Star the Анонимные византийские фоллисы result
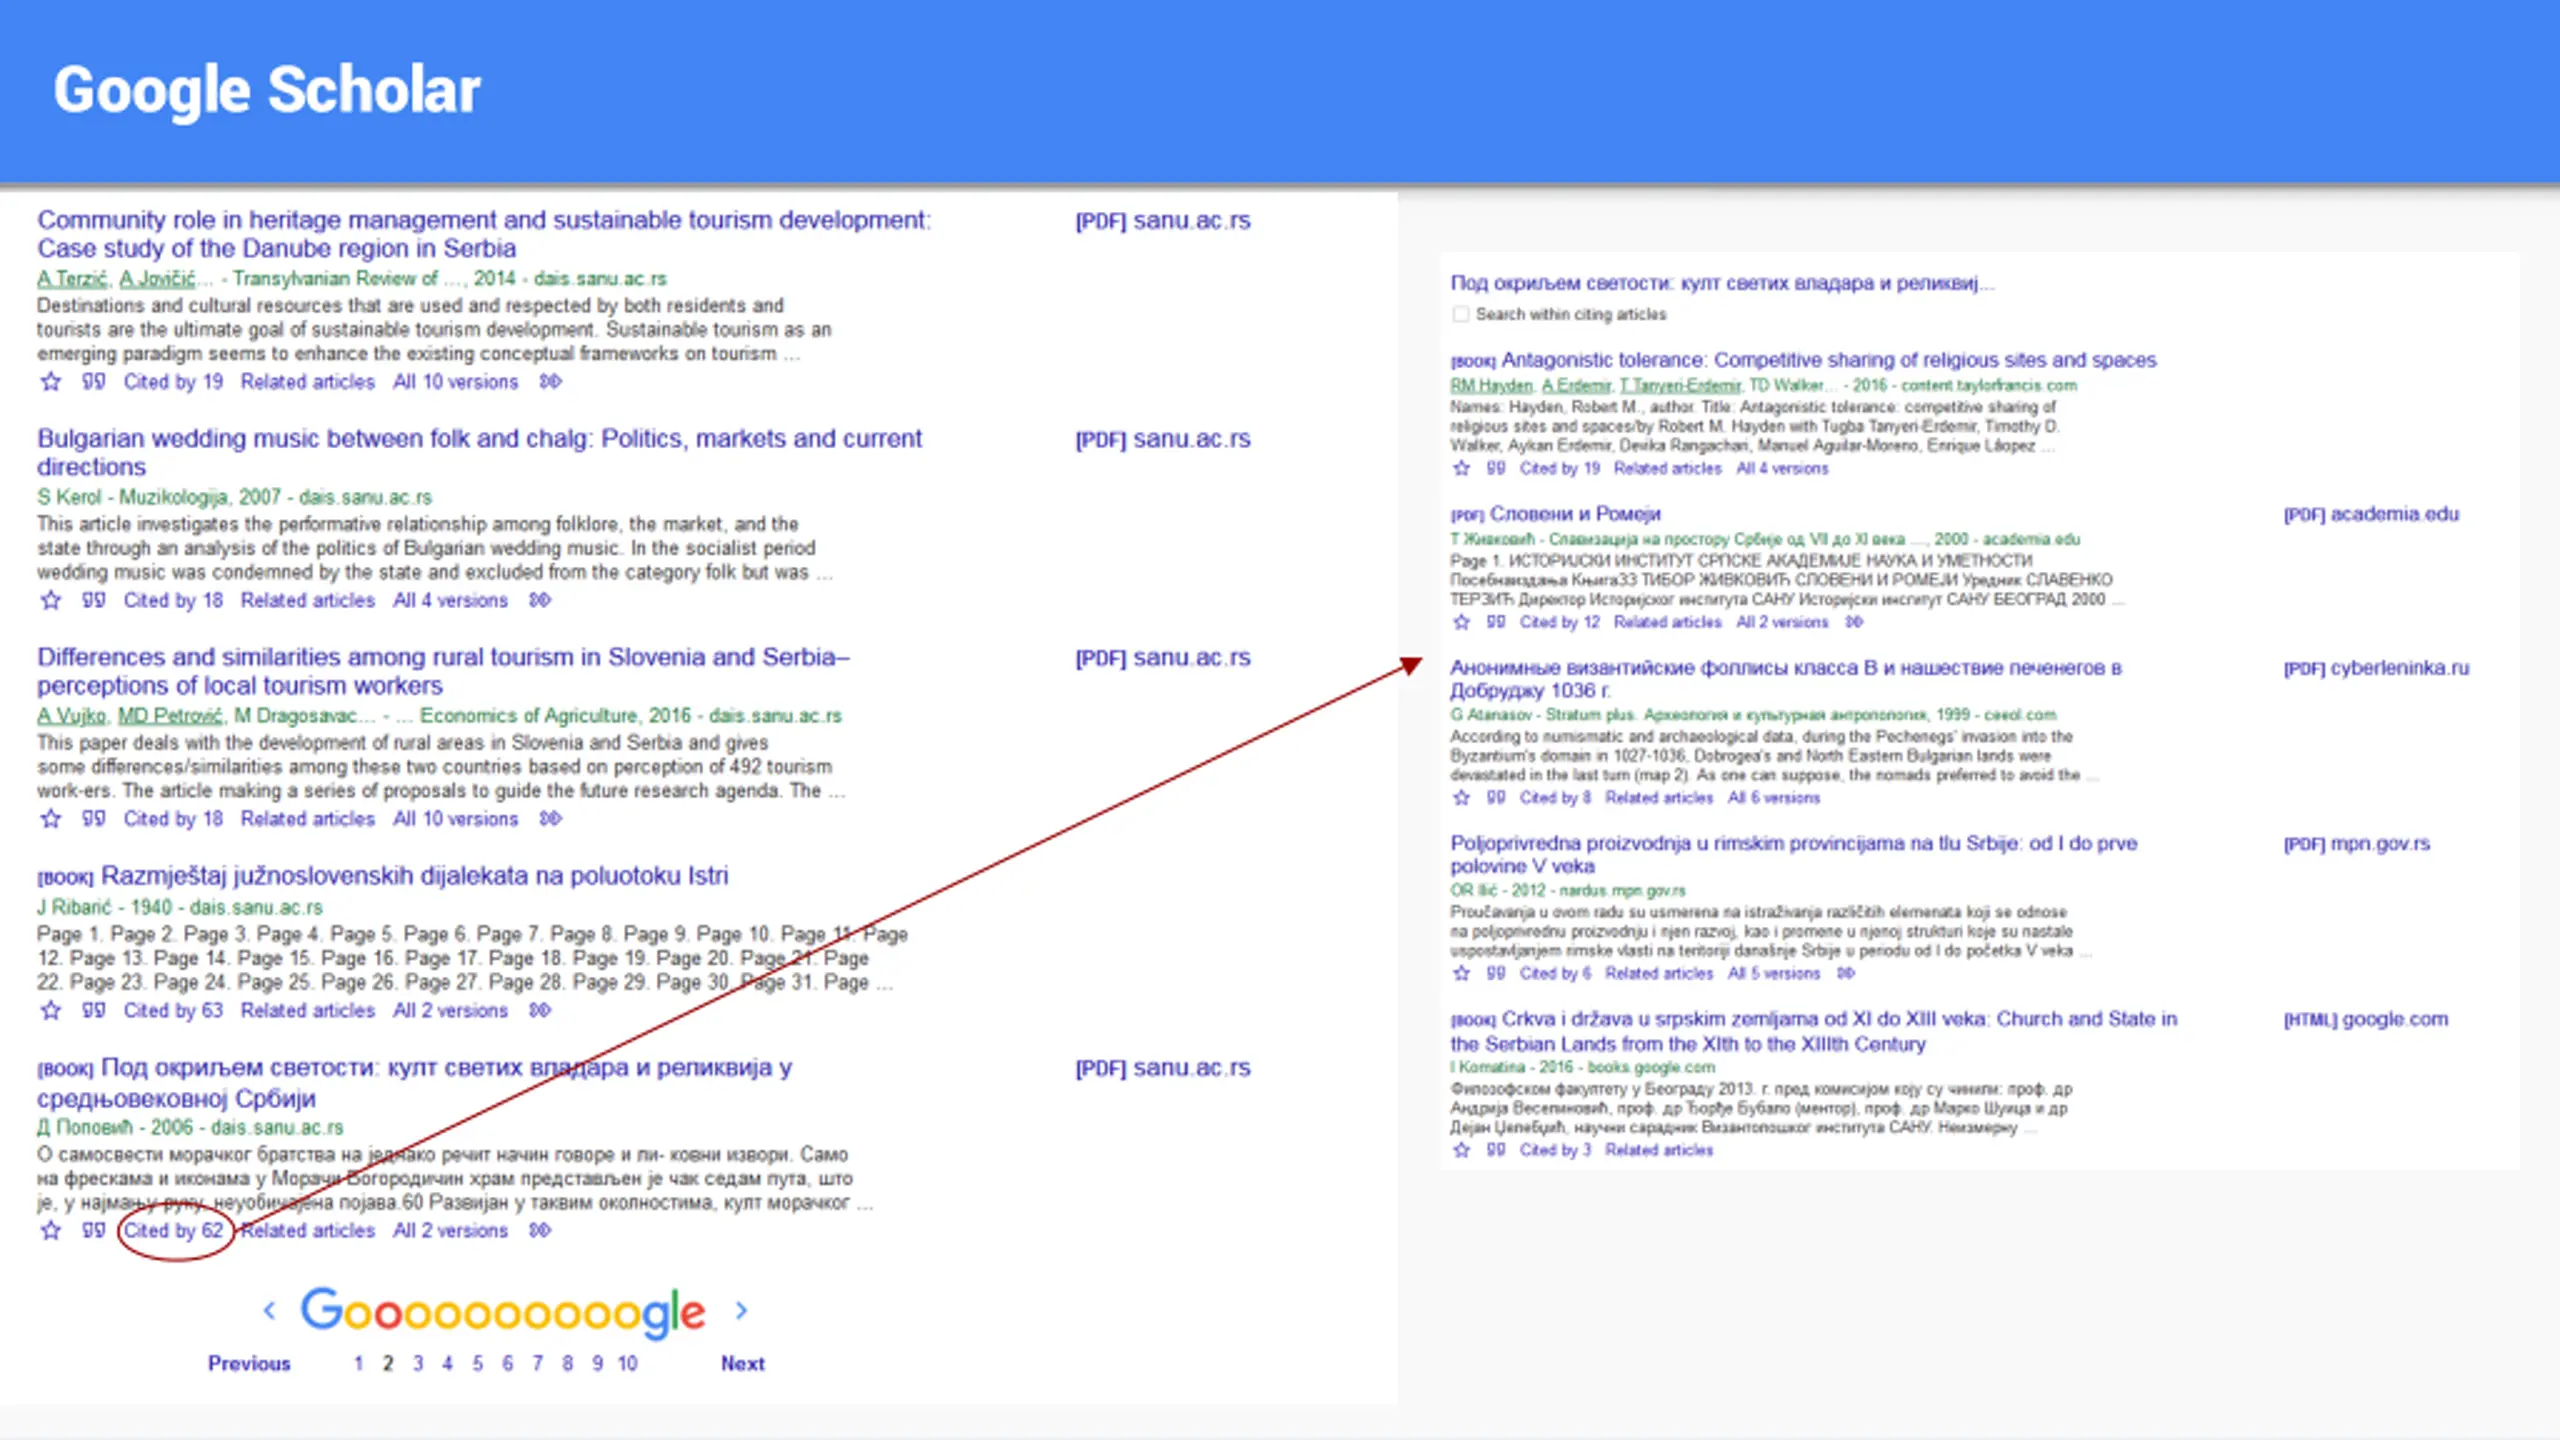This screenshot has height=1440, width=2560. [x=1461, y=798]
